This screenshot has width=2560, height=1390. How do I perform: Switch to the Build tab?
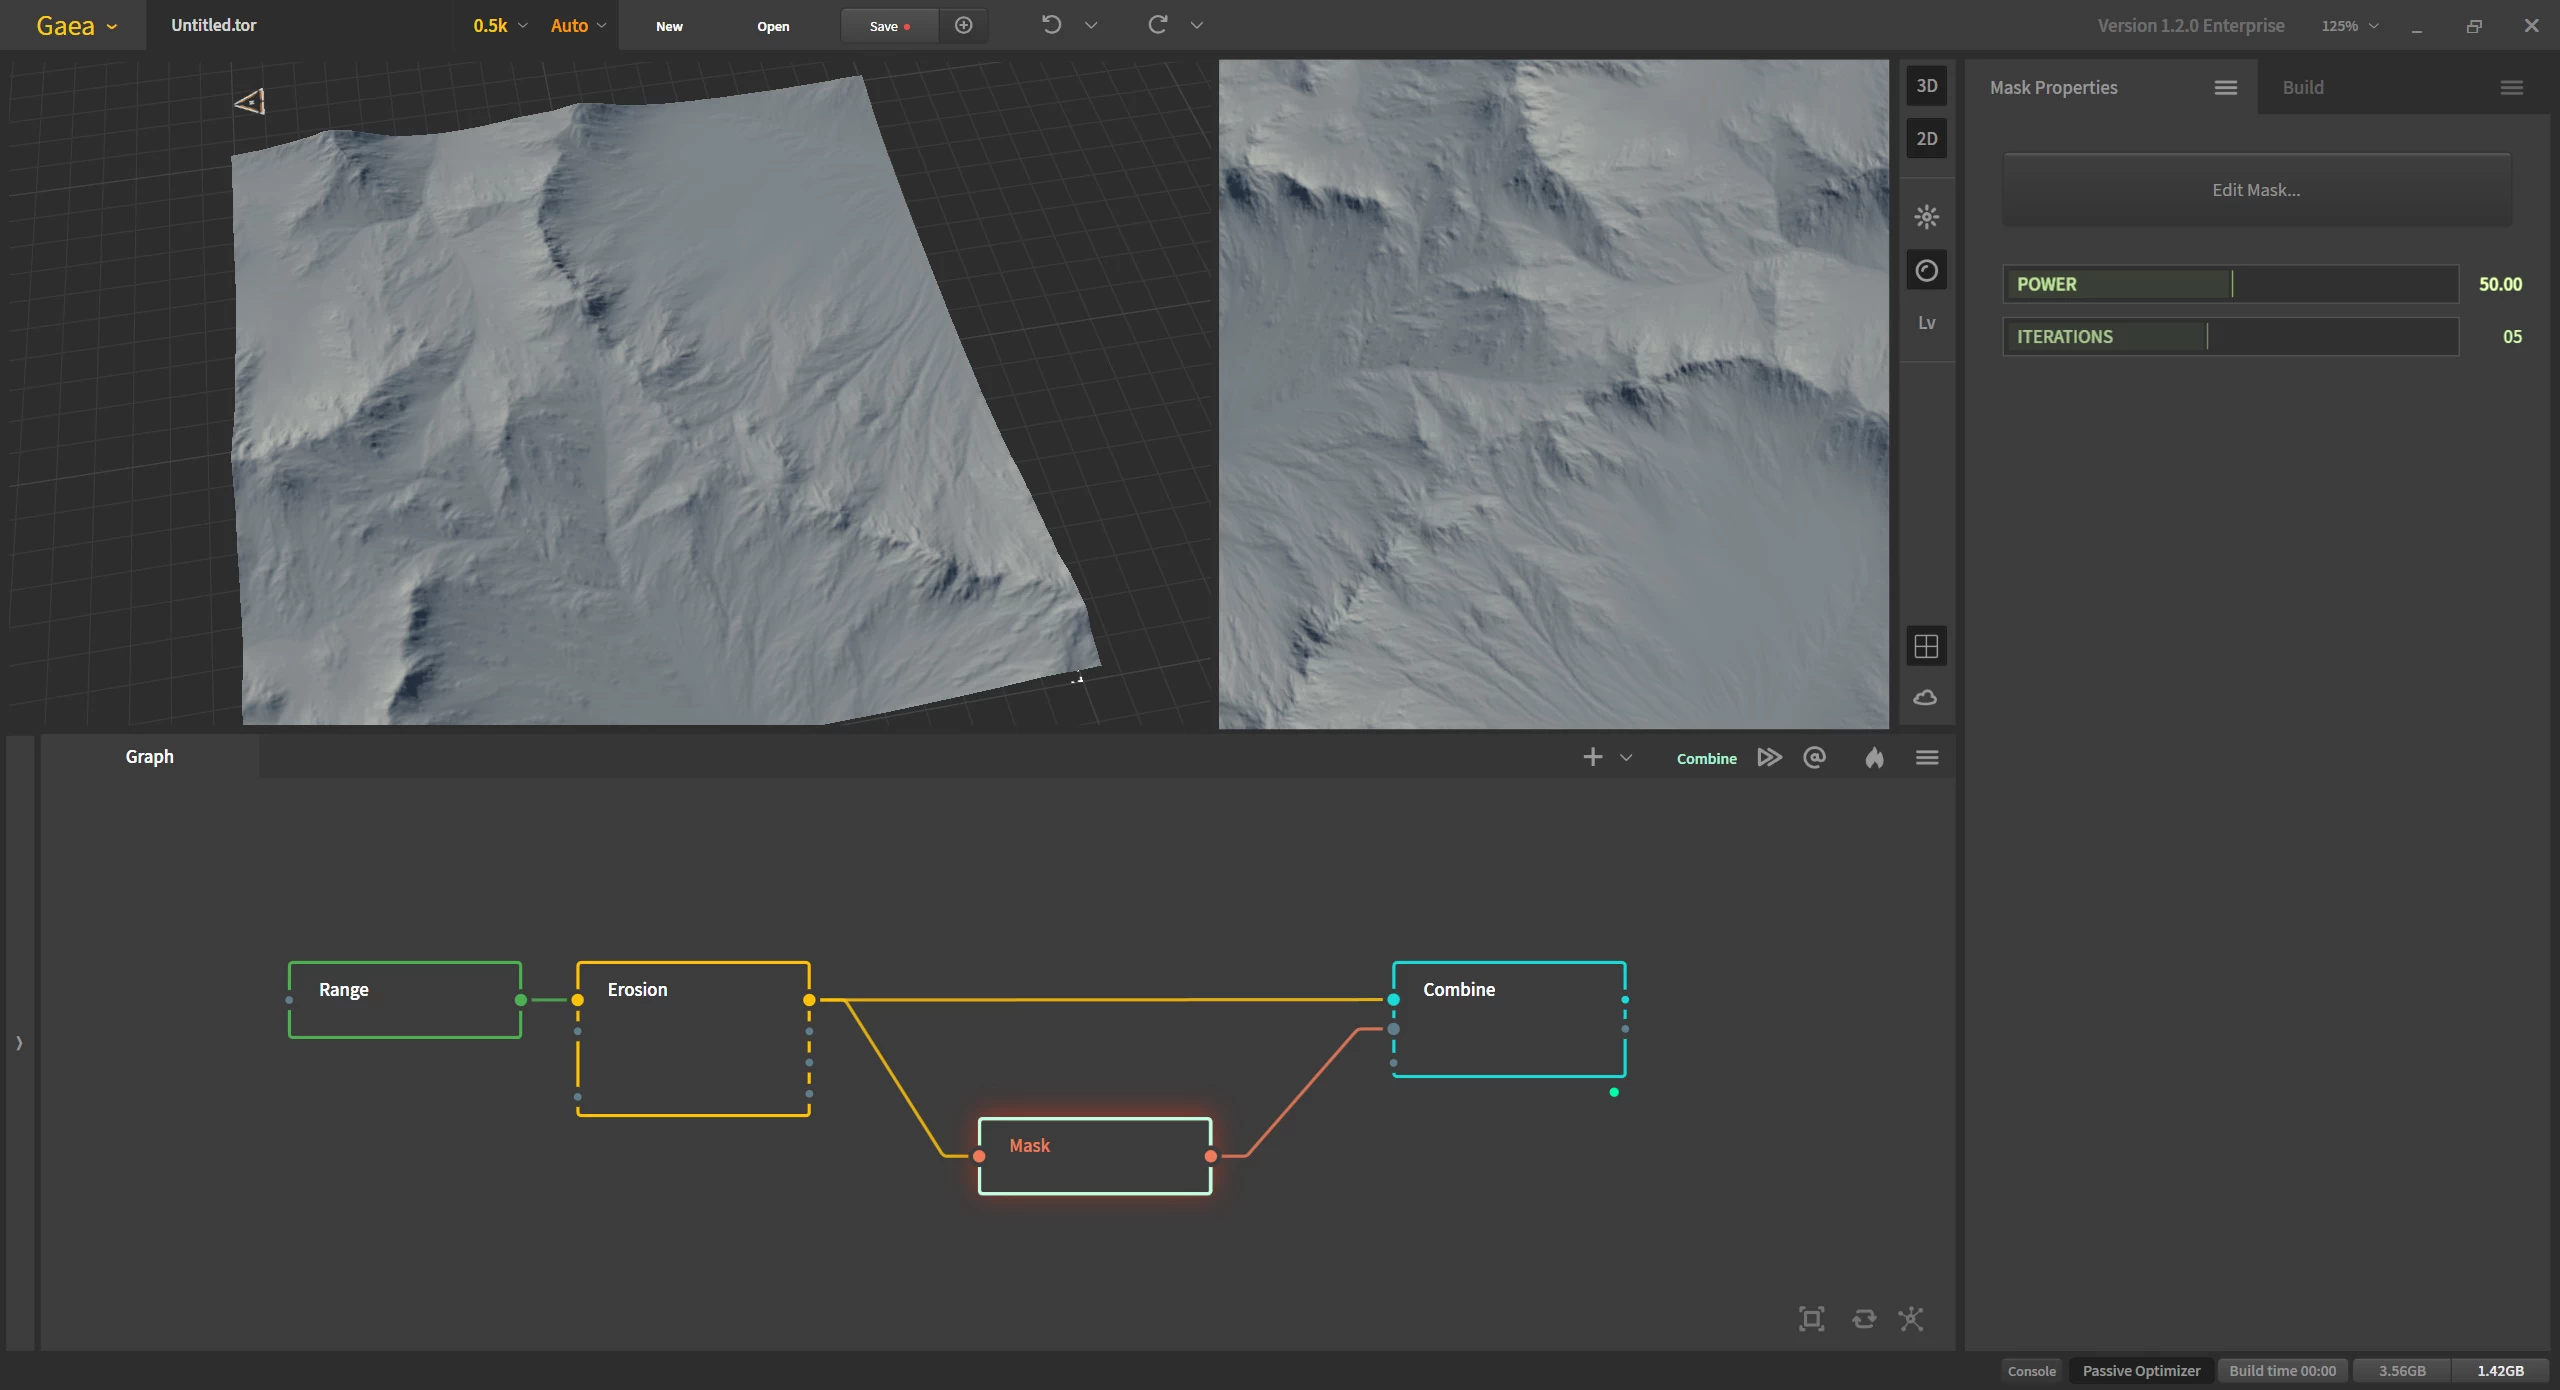click(x=2303, y=87)
